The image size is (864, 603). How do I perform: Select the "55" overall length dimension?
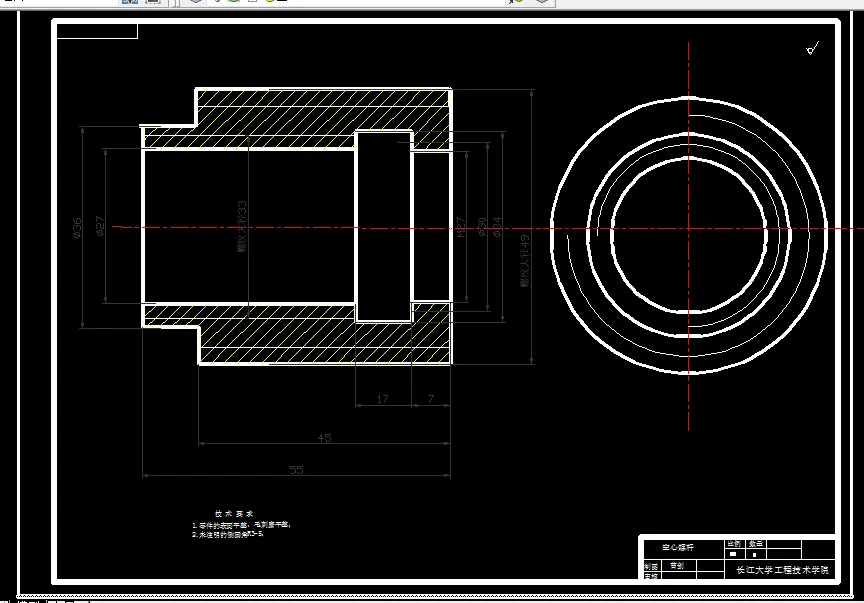[296, 470]
